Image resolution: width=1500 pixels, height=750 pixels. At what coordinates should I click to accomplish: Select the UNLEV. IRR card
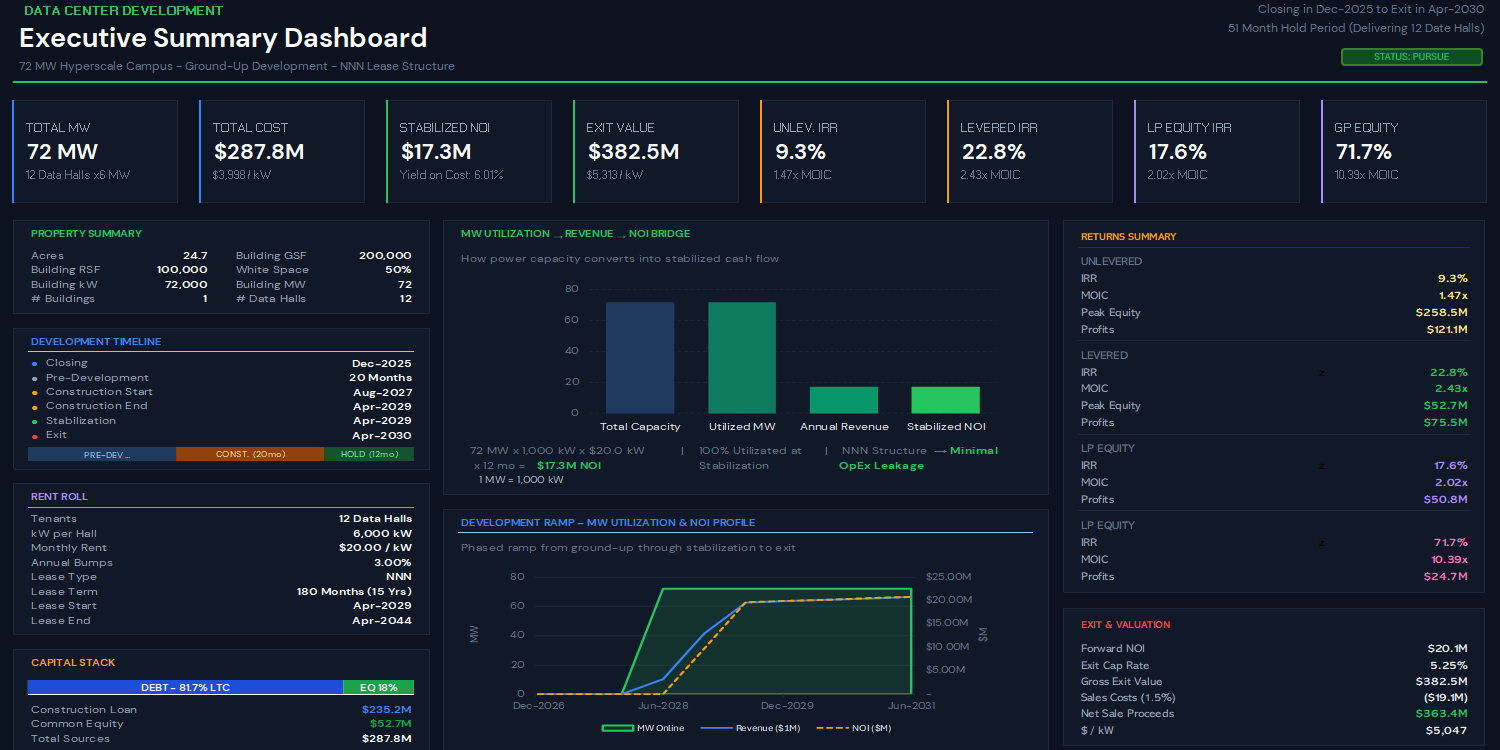pyautogui.click(x=843, y=151)
